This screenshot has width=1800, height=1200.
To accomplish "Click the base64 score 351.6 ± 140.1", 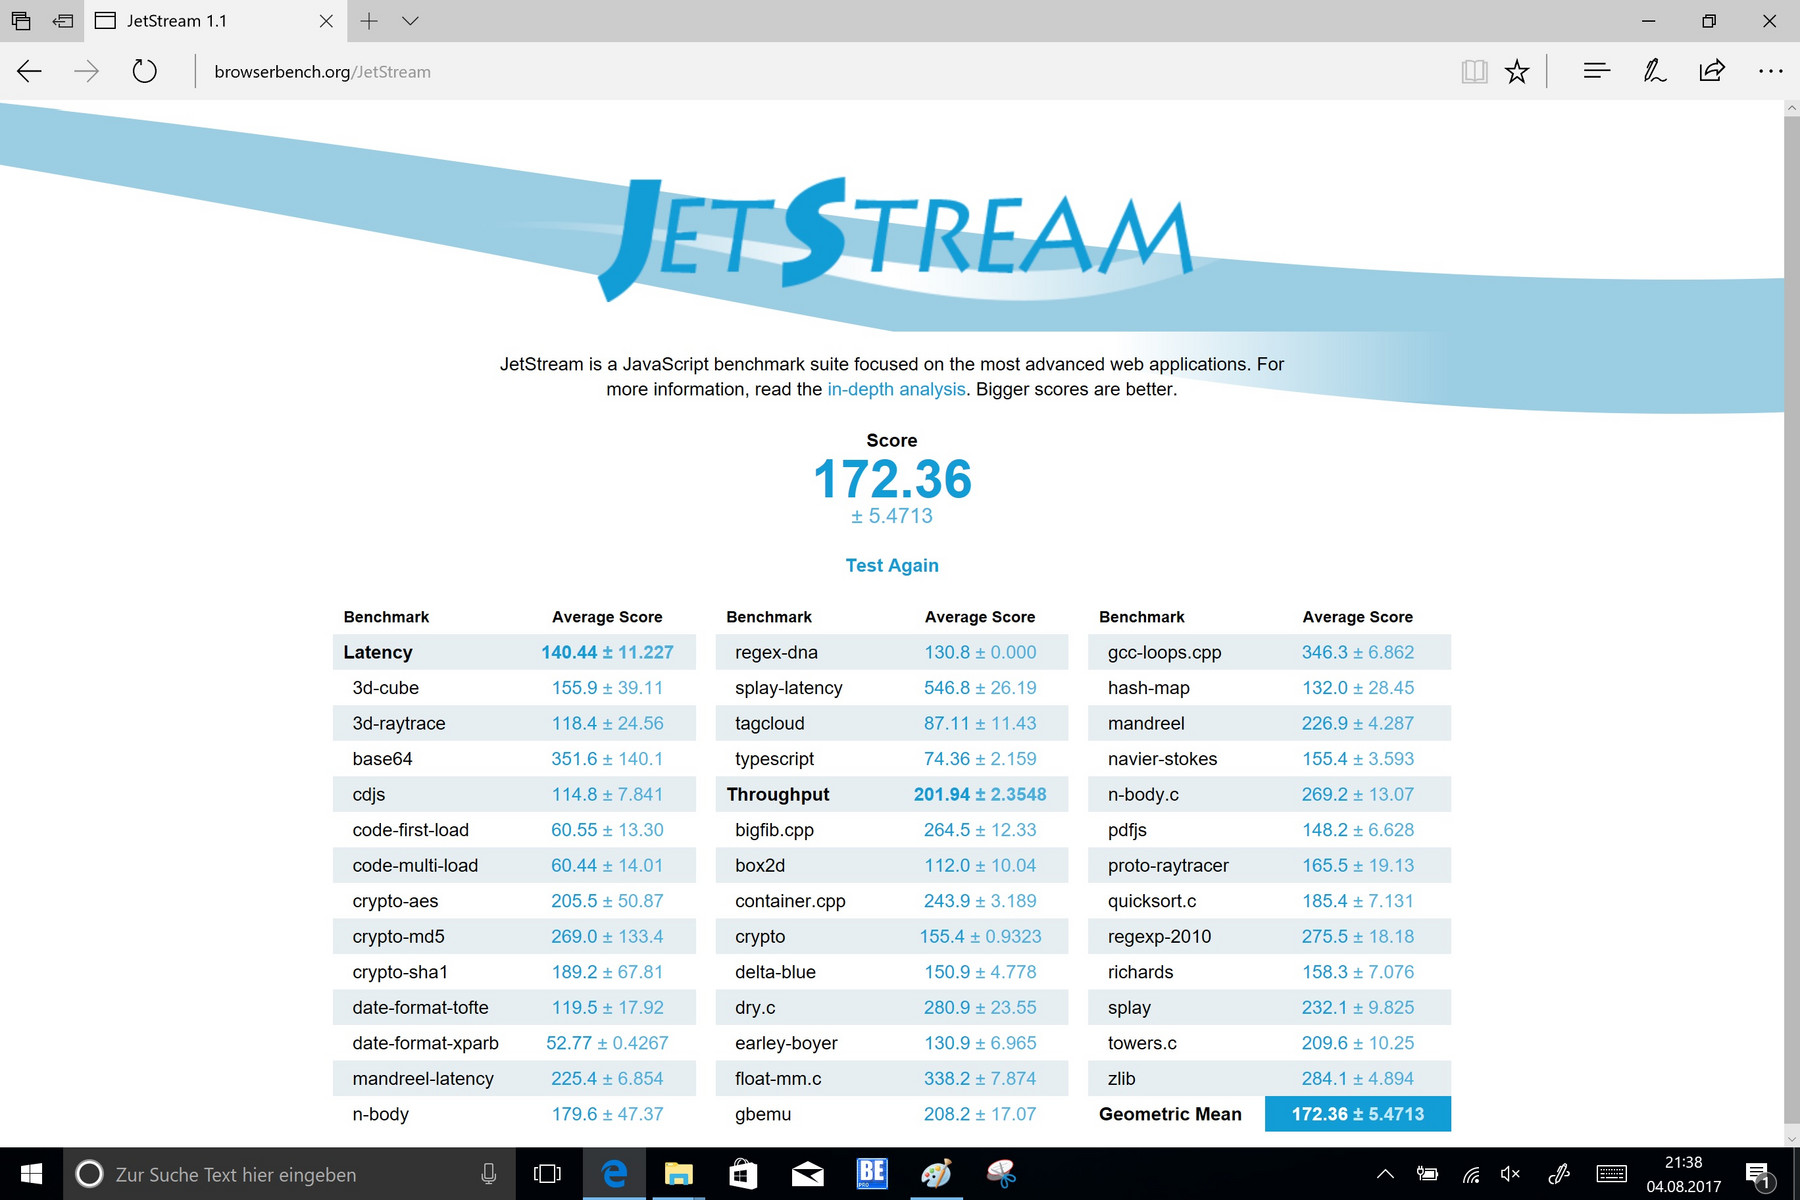I will [x=607, y=759].
